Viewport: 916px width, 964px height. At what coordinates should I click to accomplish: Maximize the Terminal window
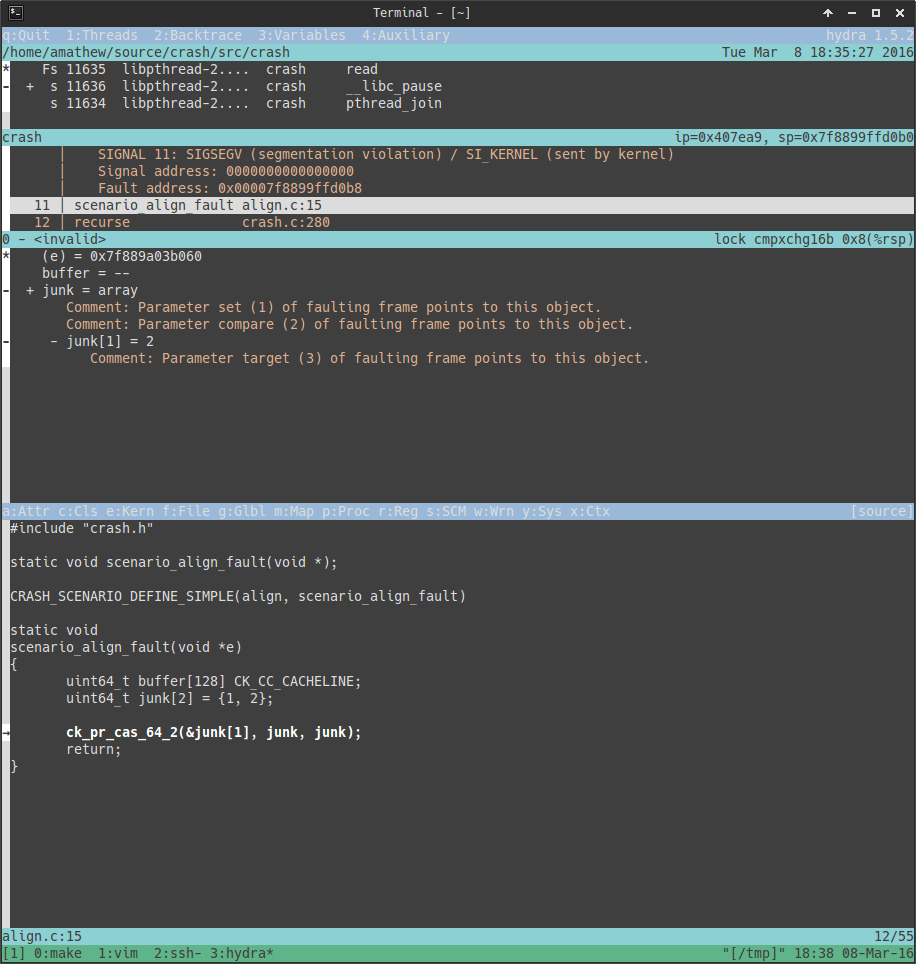876,13
